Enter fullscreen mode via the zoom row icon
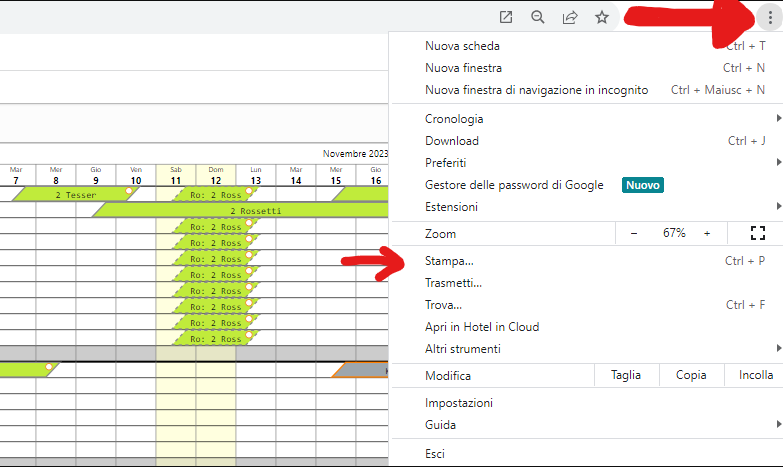 pyautogui.click(x=757, y=233)
